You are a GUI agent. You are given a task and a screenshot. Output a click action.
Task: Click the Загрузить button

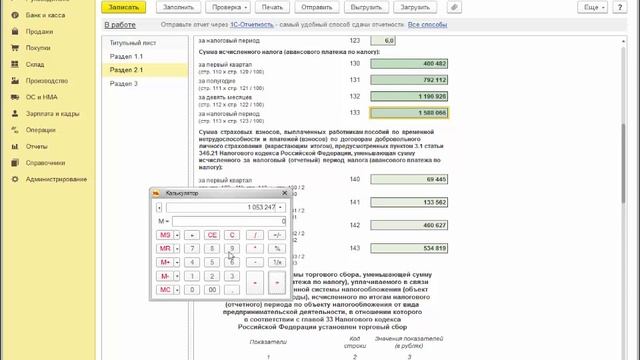point(415,7)
